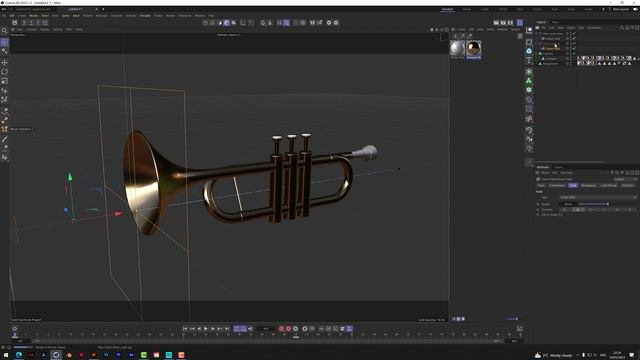Click the knife tool in left toolbar
This screenshot has height=360, width=640.
[x=4, y=140]
